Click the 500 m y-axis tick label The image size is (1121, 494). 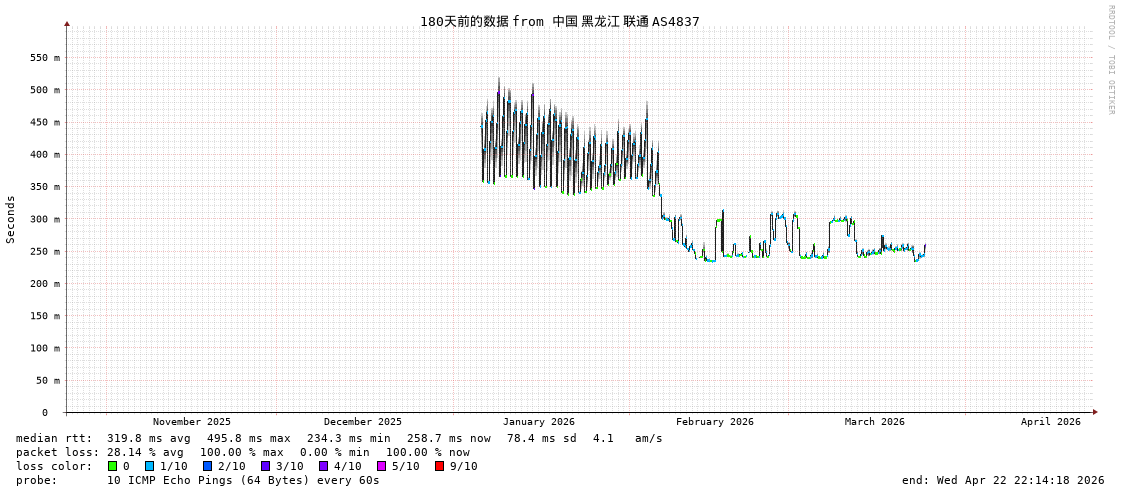38,90
